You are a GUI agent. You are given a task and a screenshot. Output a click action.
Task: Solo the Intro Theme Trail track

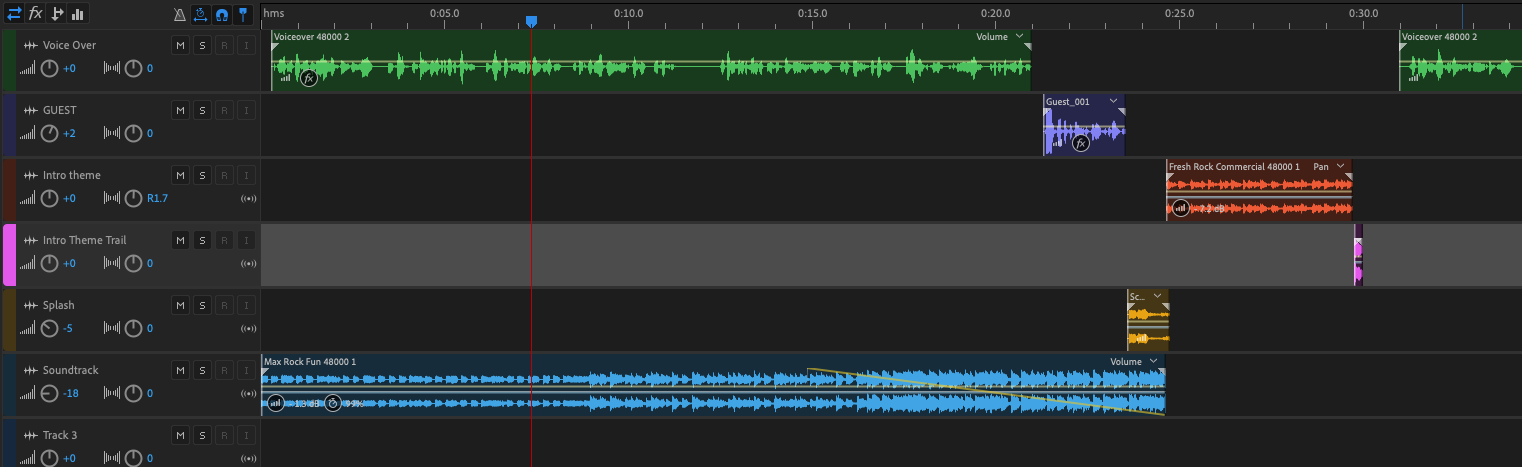coord(202,240)
